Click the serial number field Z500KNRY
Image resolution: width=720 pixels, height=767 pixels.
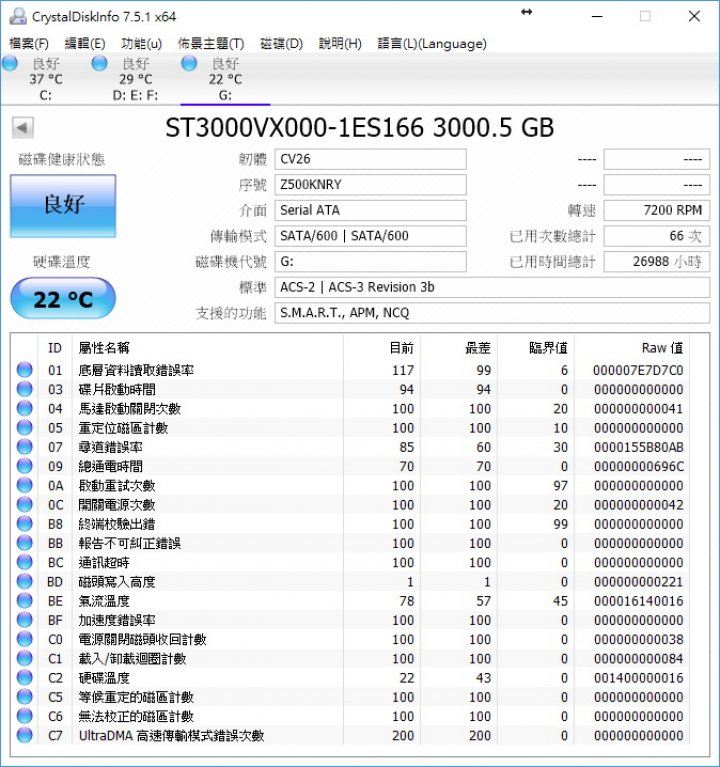click(370, 185)
